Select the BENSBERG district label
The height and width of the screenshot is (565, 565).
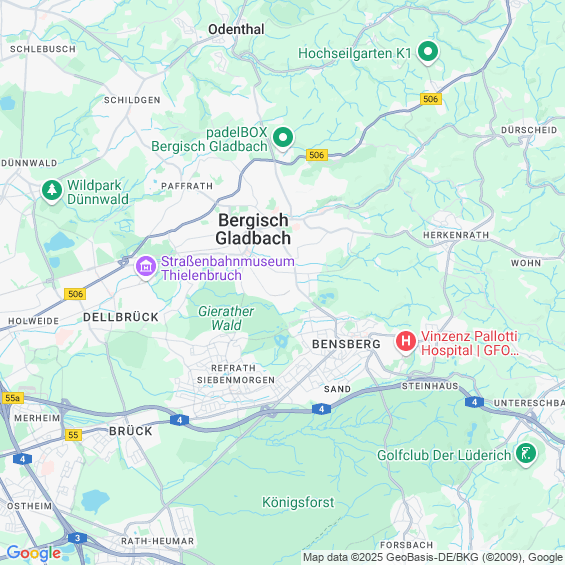coord(346,344)
